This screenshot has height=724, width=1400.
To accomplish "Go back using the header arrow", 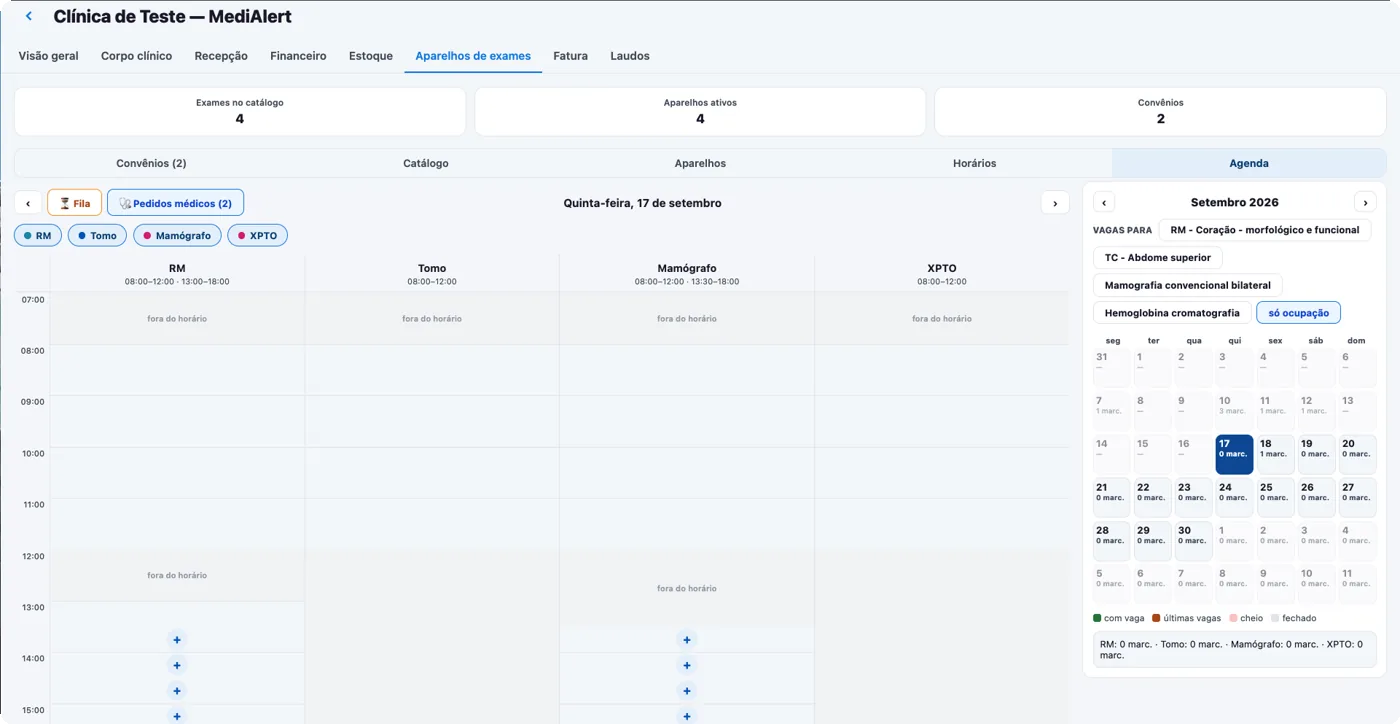I will coord(29,17).
